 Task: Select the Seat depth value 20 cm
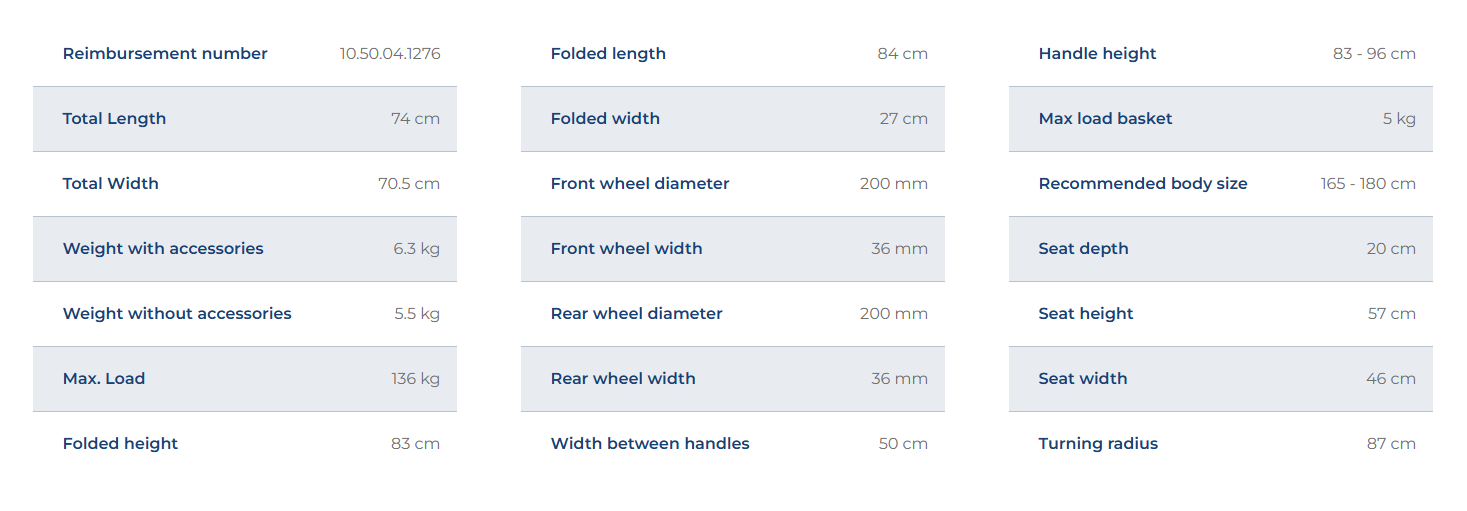click(1391, 249)
